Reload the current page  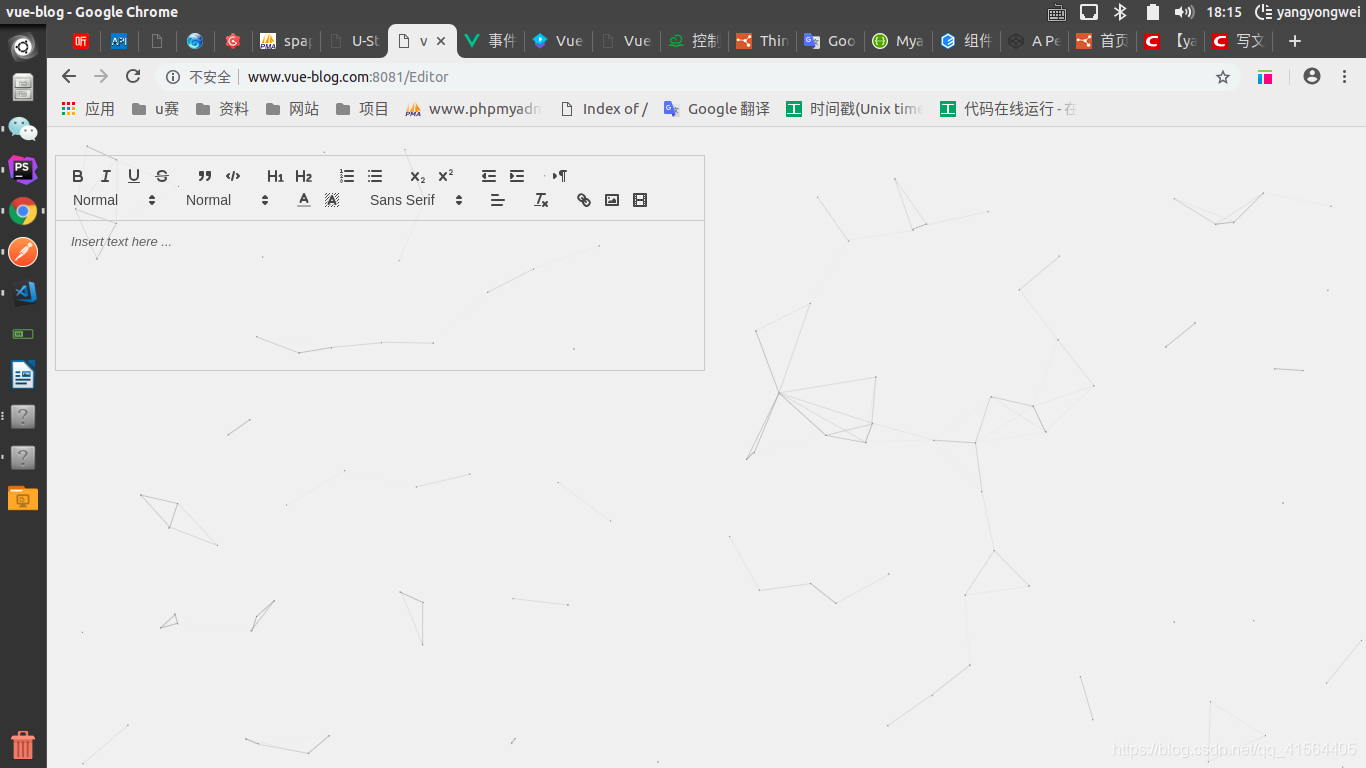pos(133,77)
